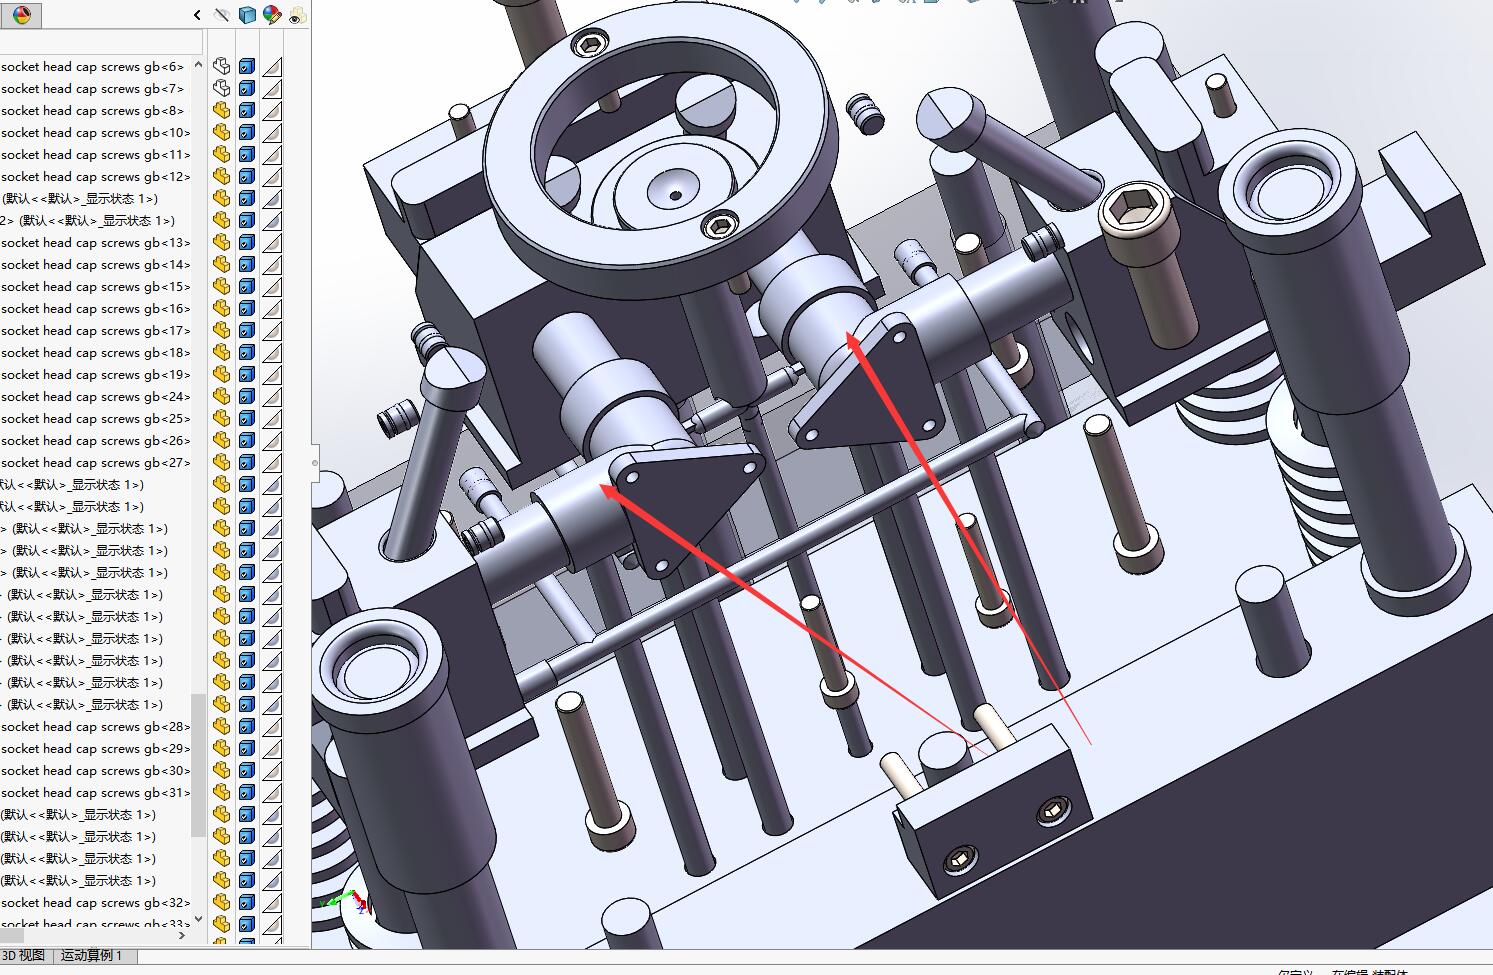Image resolution: width=1493 pixels, height=975 pixels.
Task: Click the horizontal scroll-right arrow
Action: [x=182, y=935]
